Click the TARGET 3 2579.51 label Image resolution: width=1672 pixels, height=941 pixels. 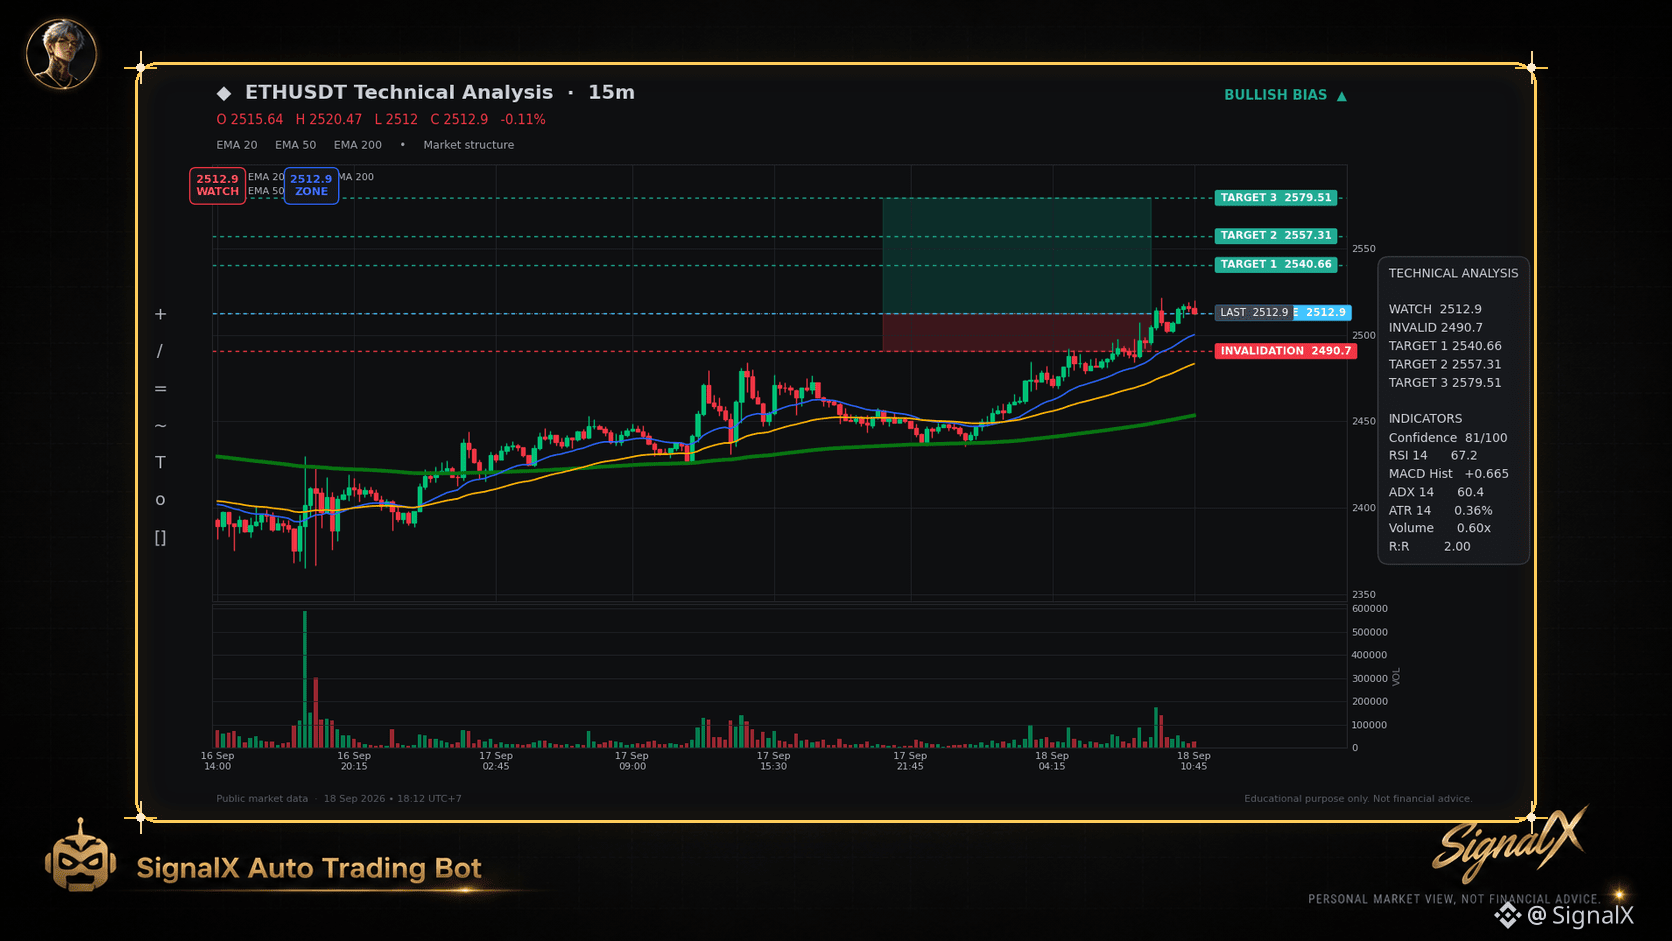point(1276,198)
